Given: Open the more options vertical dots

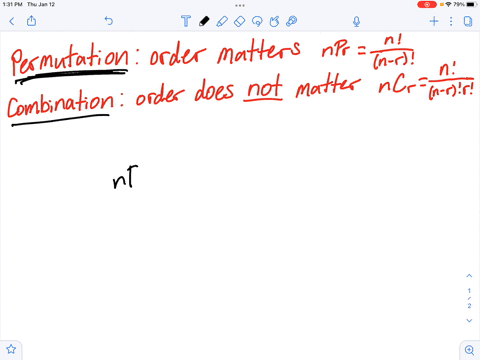Looking at the screenshot, I should (451, 21).
